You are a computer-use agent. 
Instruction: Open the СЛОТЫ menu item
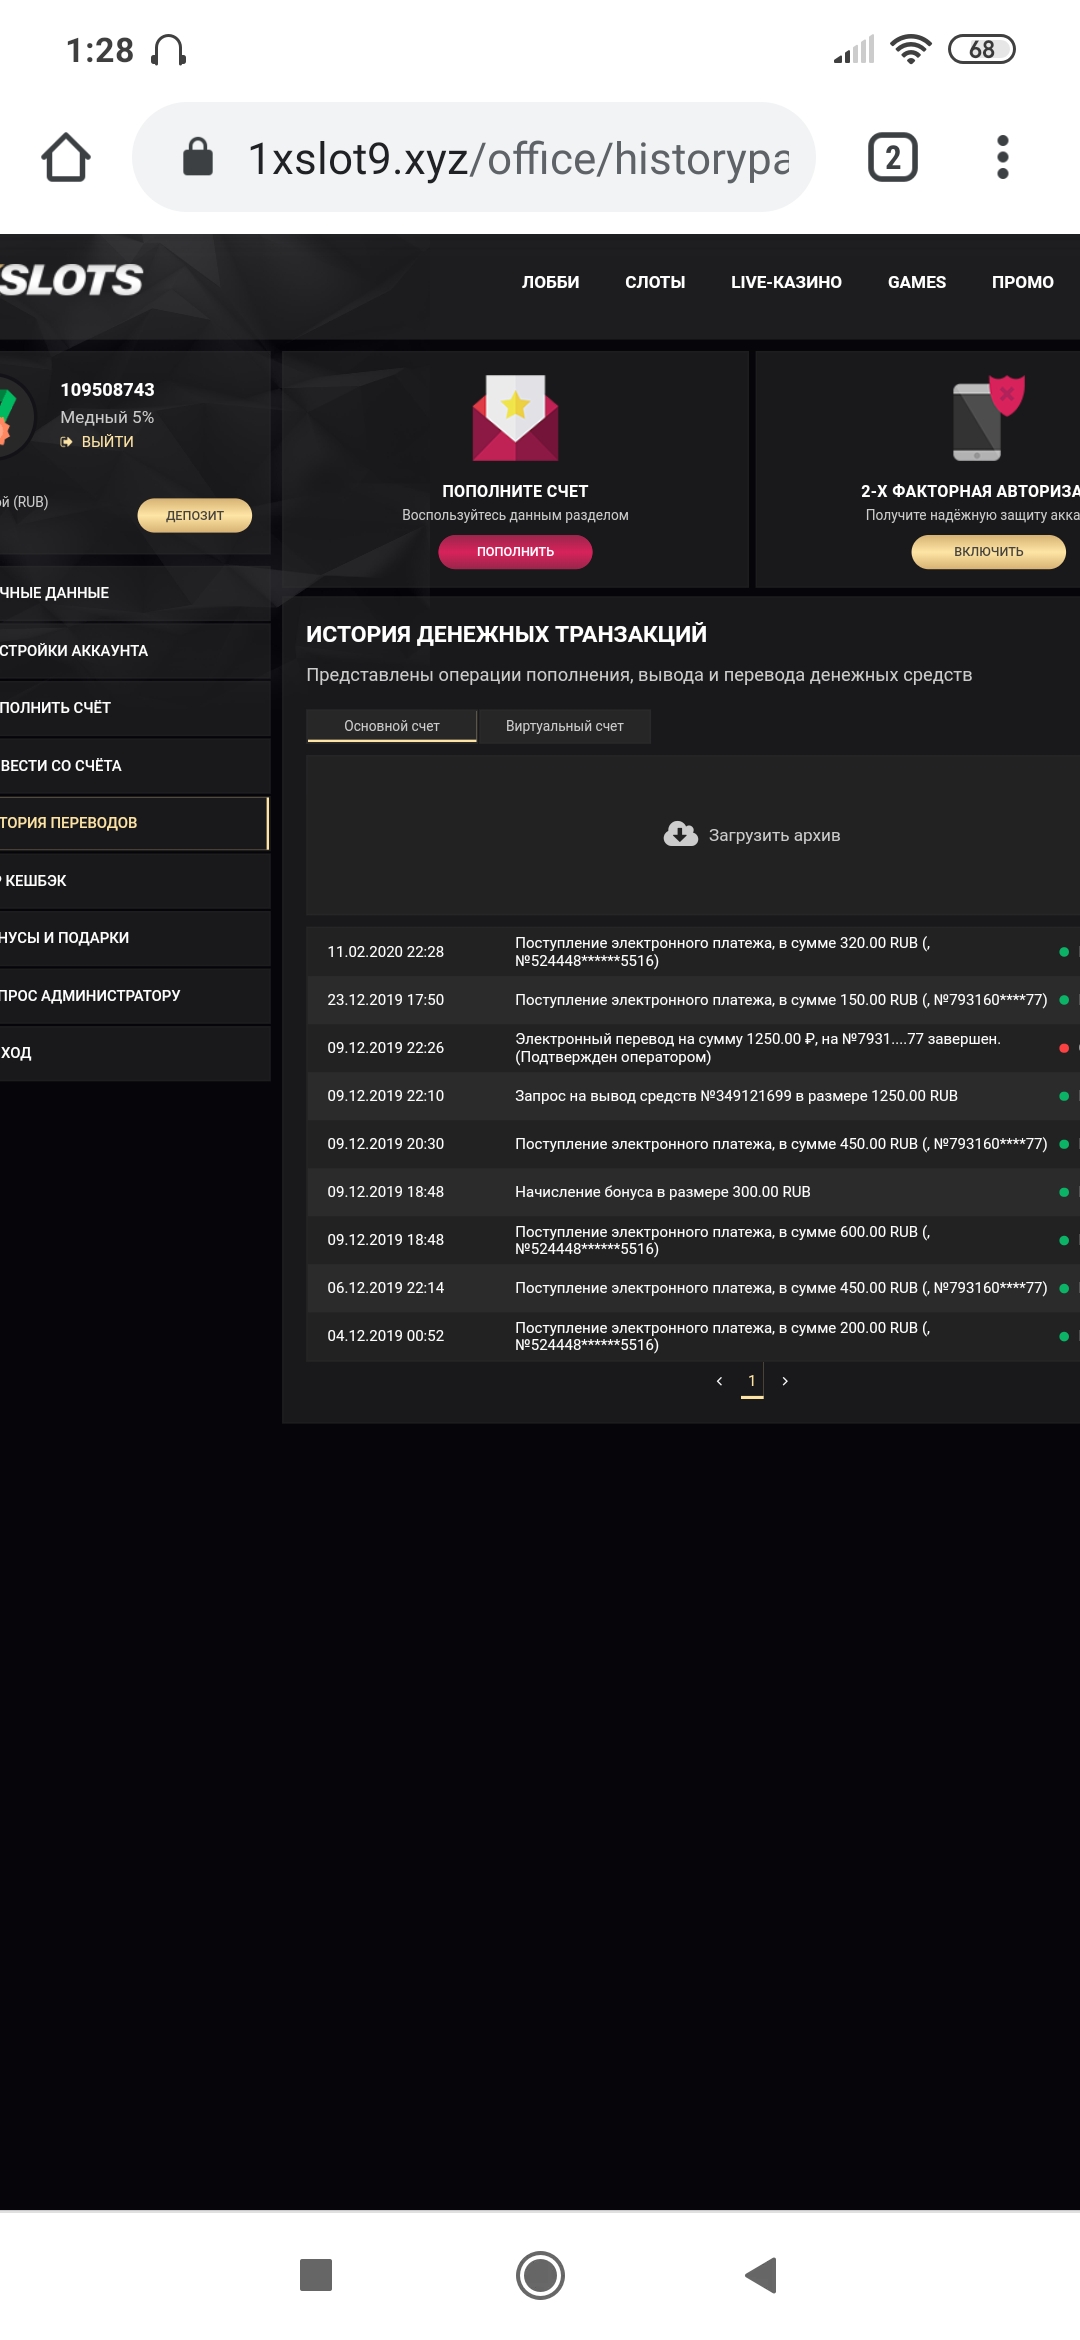[x=655, y=282]
